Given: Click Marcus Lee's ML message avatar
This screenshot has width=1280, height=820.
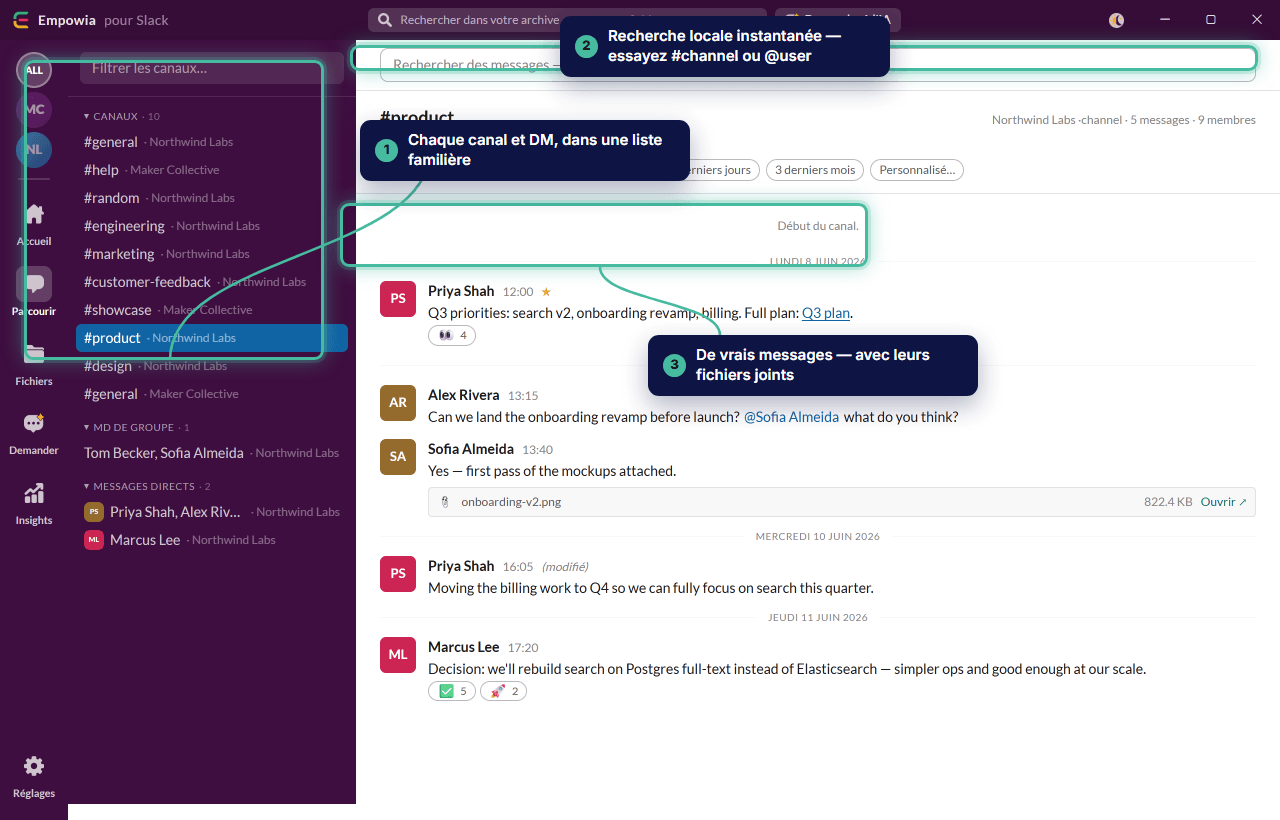Looking at the screenshot, I should (398, 655).
